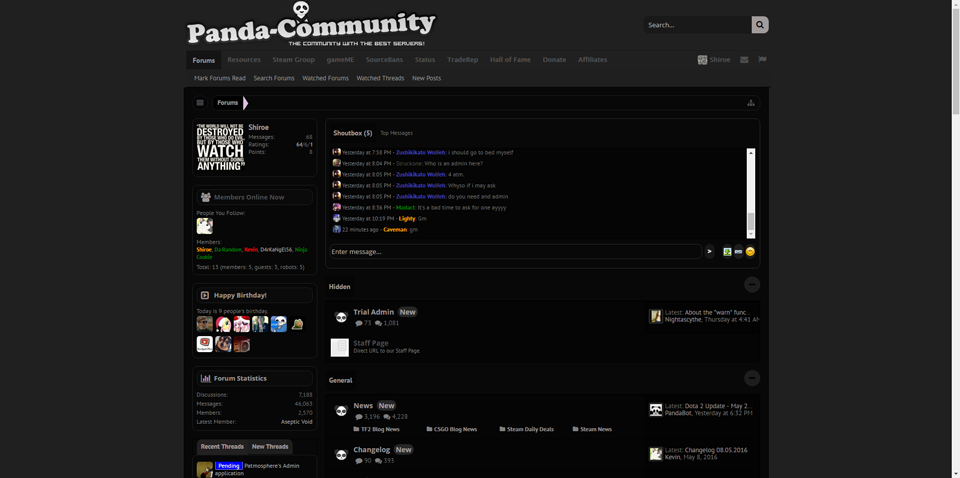The width and height of the screenshot is (960, 478).
Task: Click Mark Forums Read link
Action: coord(220,78)
